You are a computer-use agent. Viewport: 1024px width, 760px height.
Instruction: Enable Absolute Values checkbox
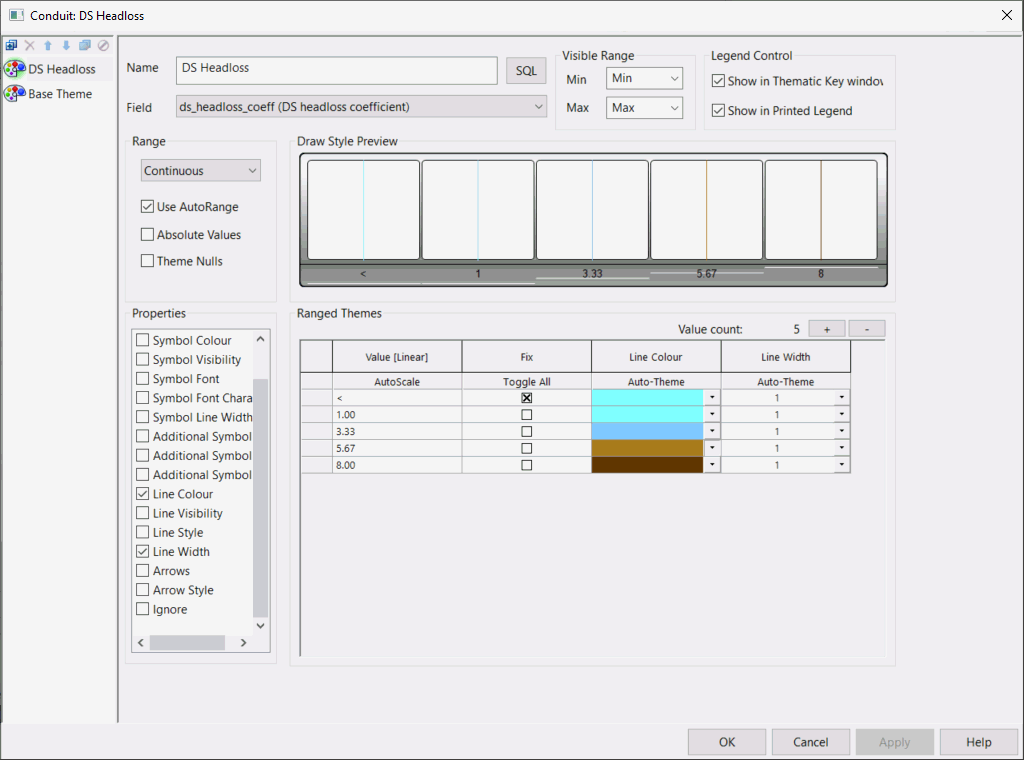(x=148, y=234)
